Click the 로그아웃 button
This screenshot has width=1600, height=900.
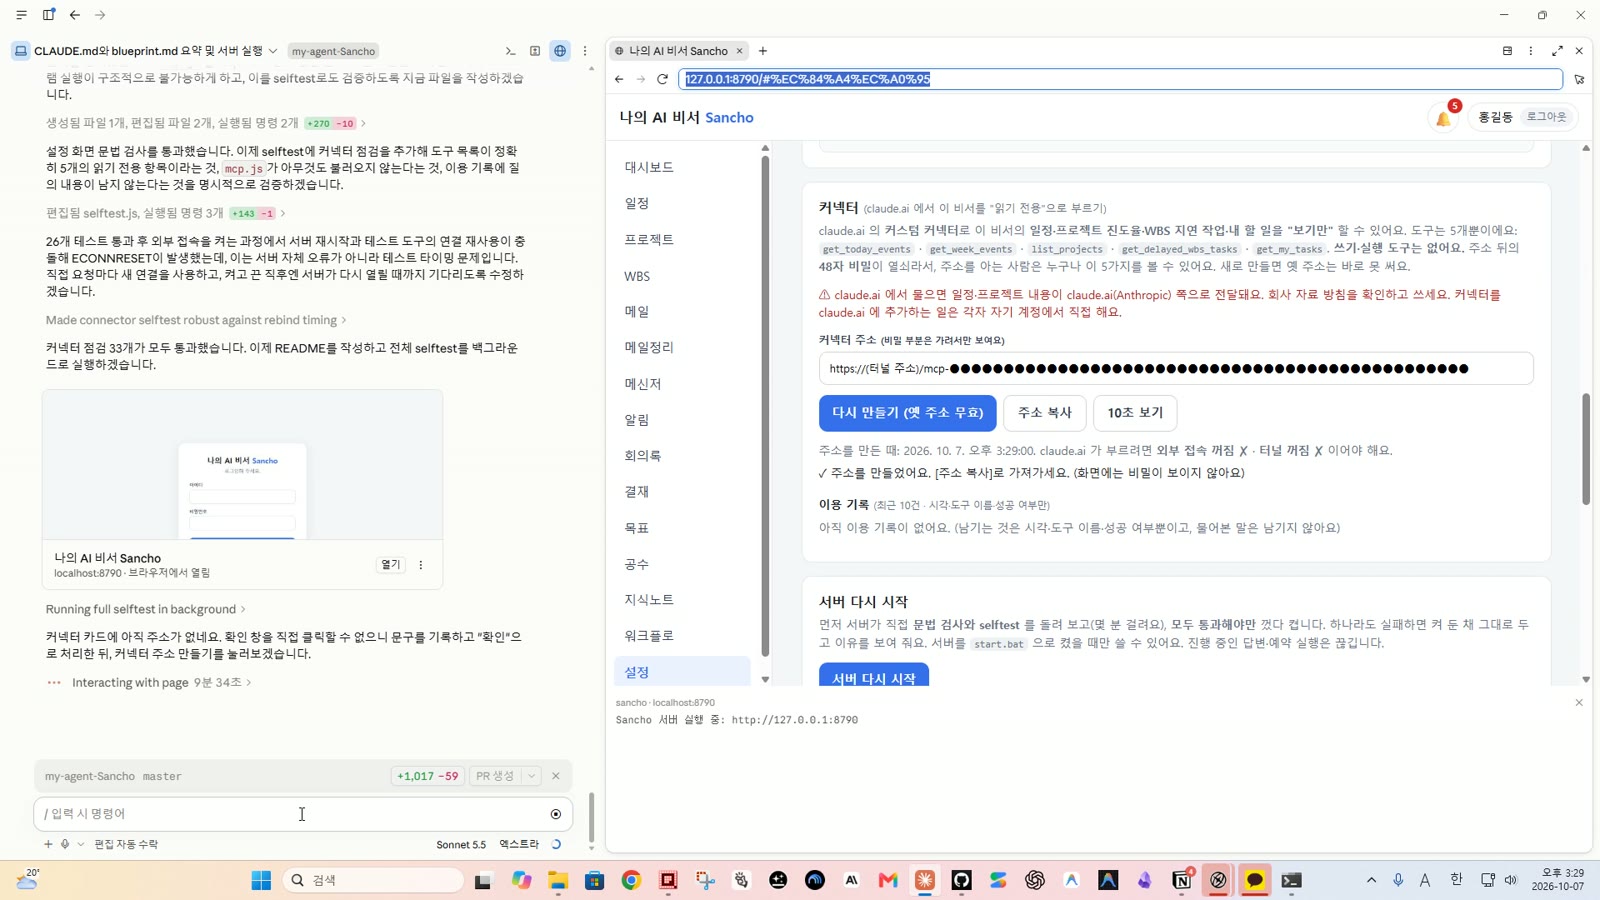1546,117
